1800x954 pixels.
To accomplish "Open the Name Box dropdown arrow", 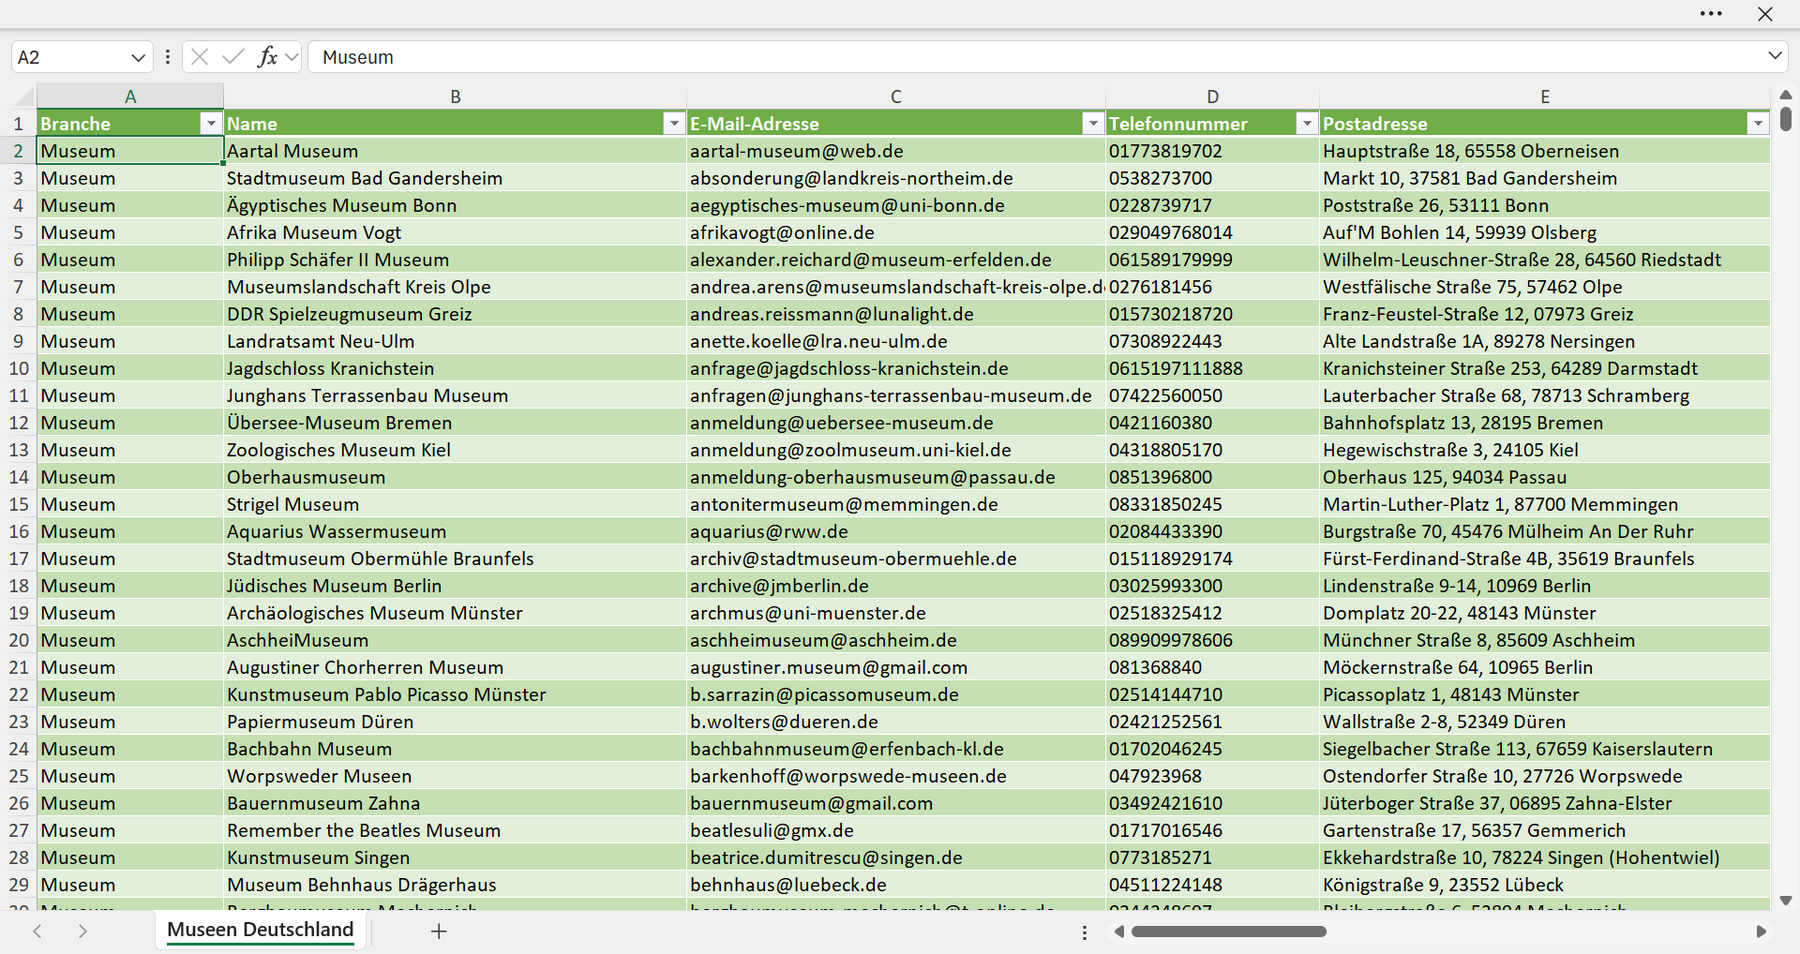I will [x=138, y=57].
